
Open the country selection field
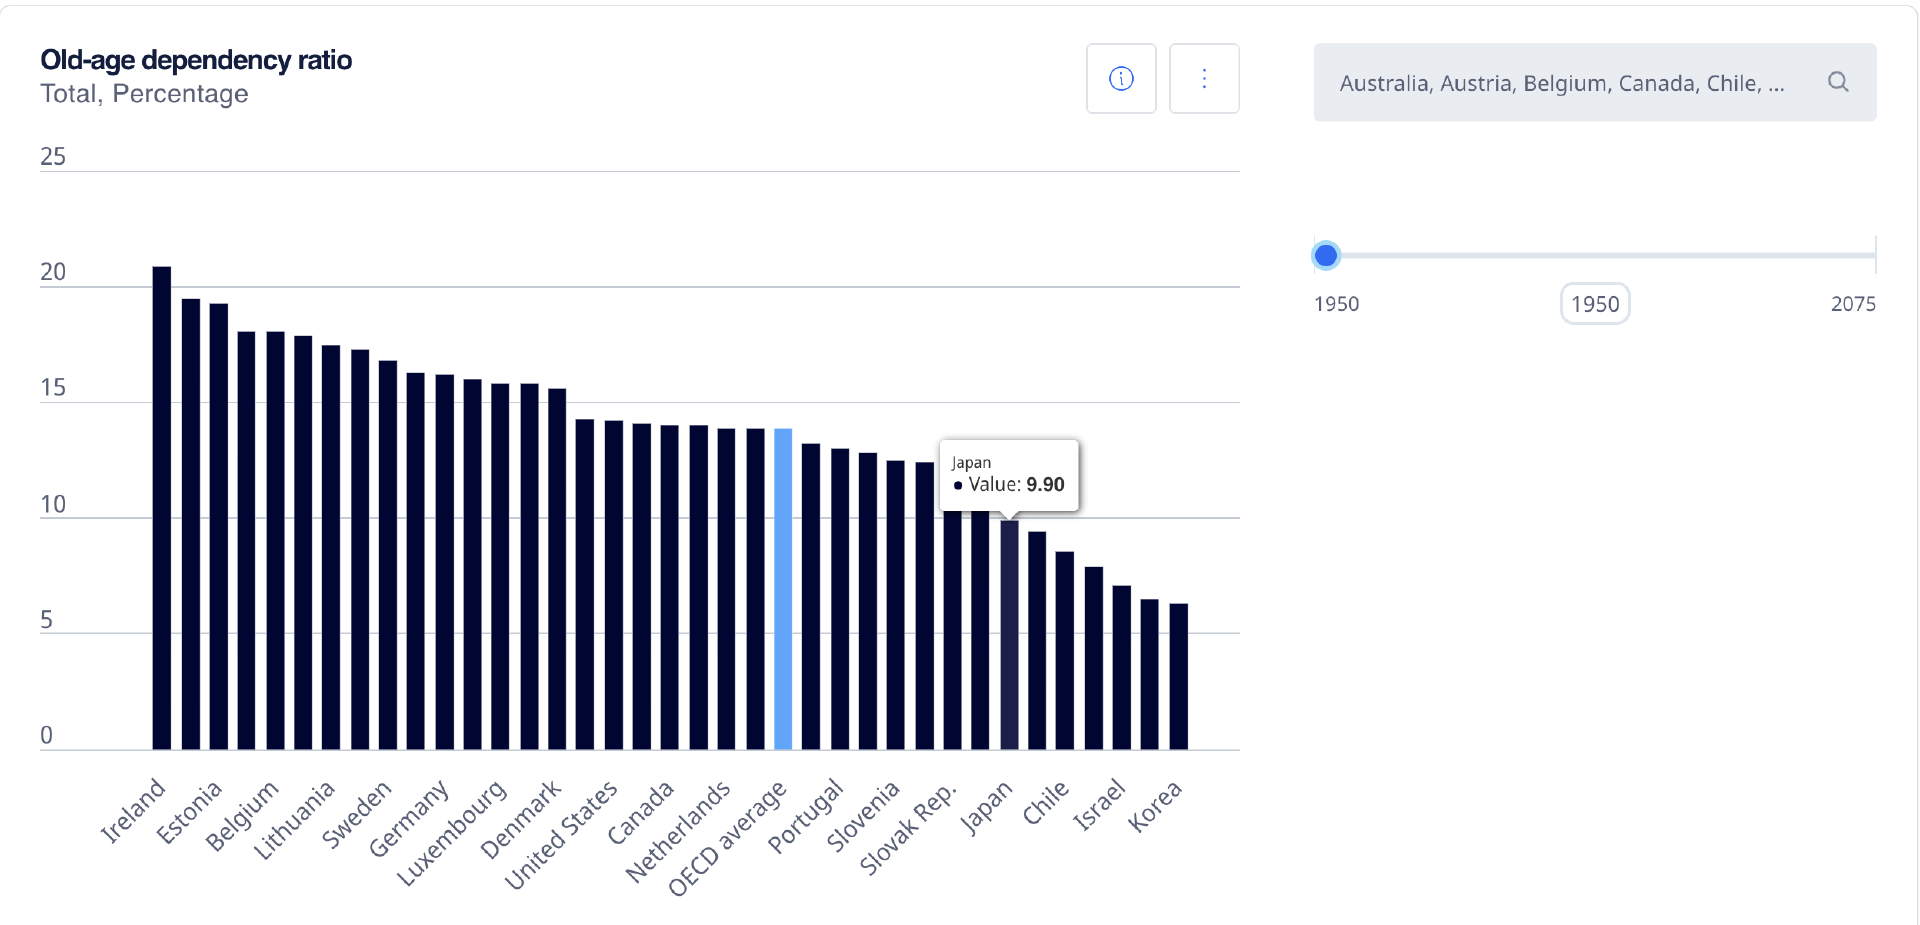(x=1560, y=83)
